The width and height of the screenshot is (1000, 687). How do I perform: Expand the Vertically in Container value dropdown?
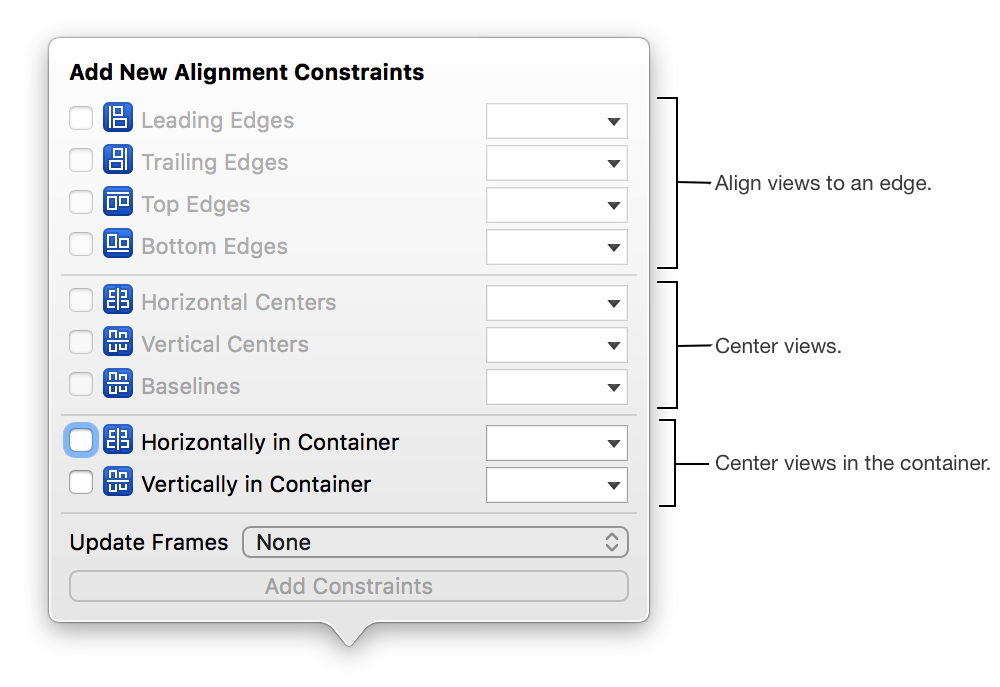click(x=557, y=485)
